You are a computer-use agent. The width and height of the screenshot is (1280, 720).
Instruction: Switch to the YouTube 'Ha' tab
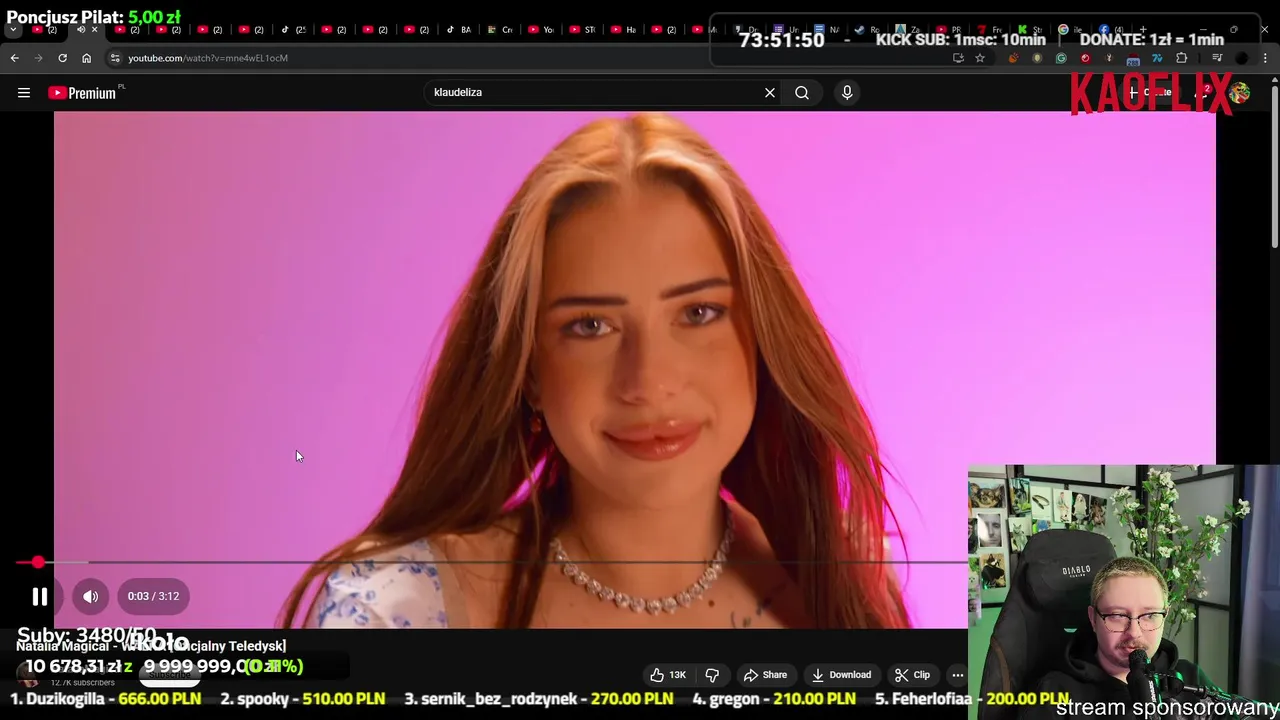[x=624, y=30]
